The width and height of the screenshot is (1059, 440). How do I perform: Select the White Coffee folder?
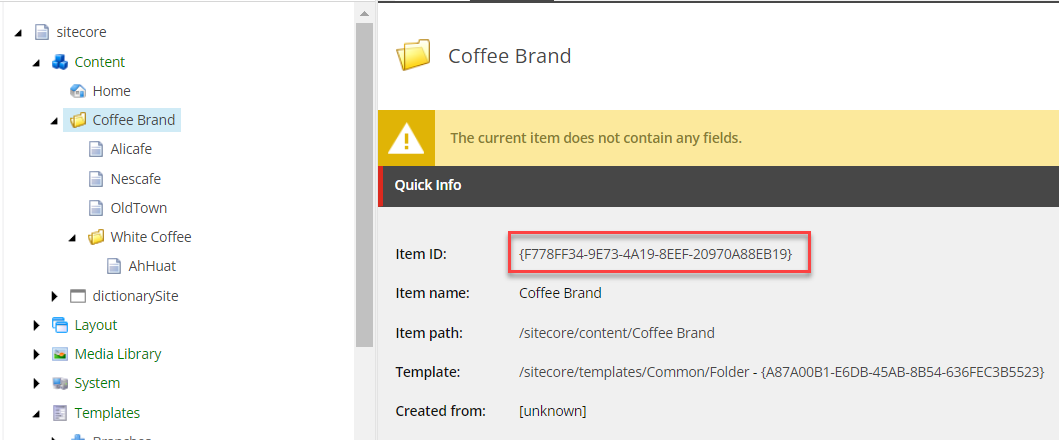pos(151,237)
